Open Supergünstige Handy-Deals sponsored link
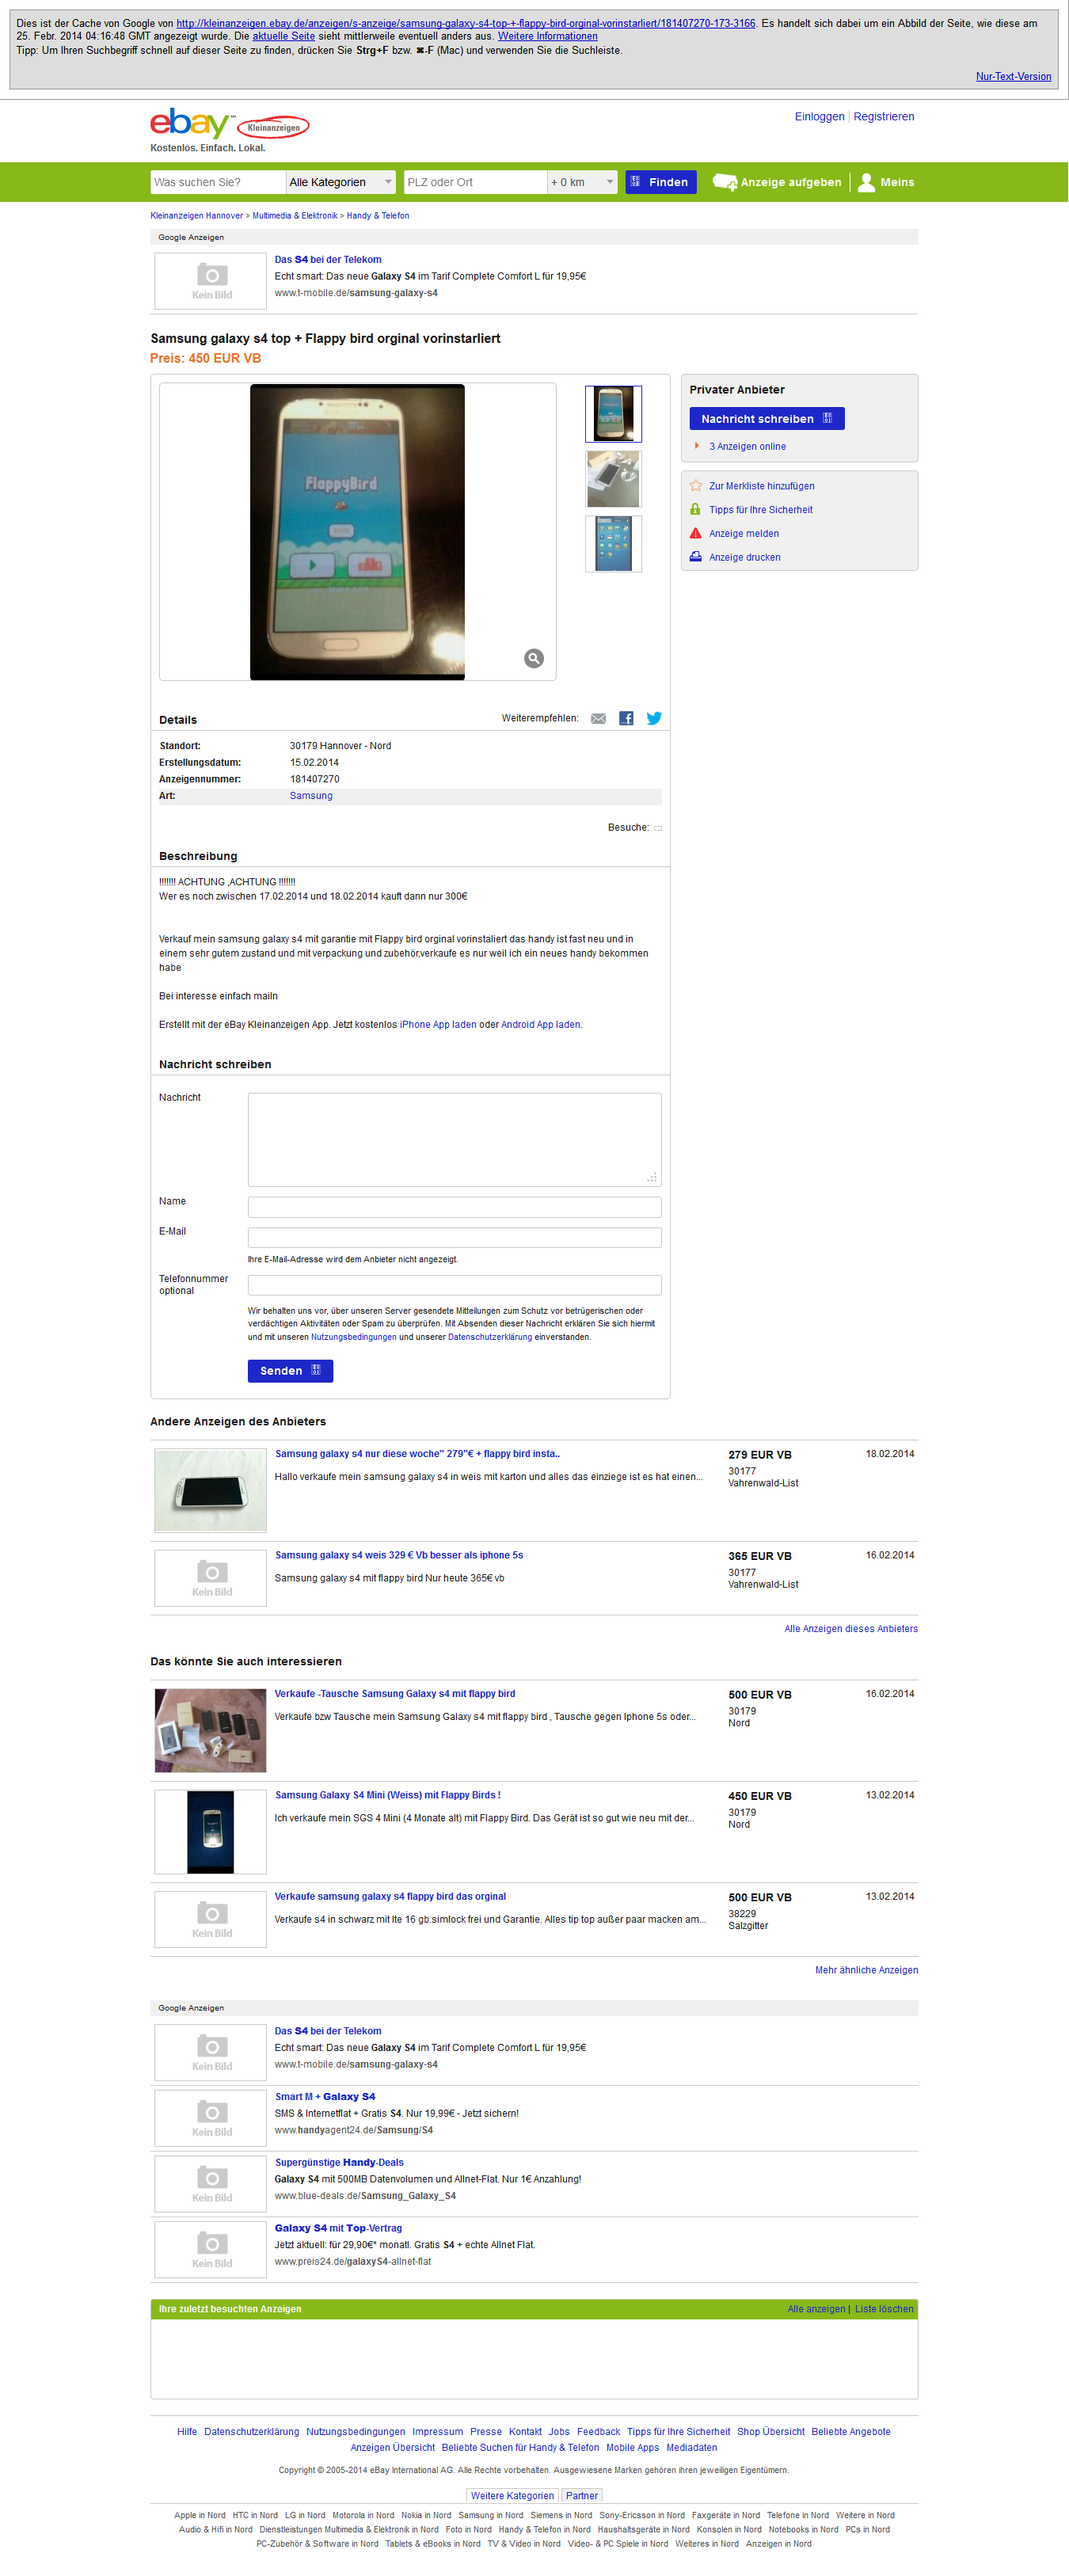The image size is (1069, 2576). click(x=339, y=2162)
